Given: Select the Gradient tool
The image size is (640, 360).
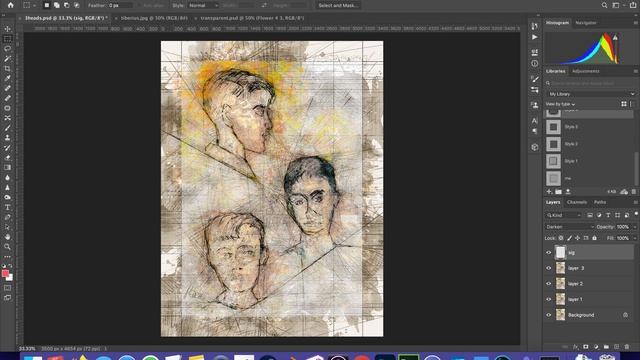Looking at the screenshot, I should point(7,167).
